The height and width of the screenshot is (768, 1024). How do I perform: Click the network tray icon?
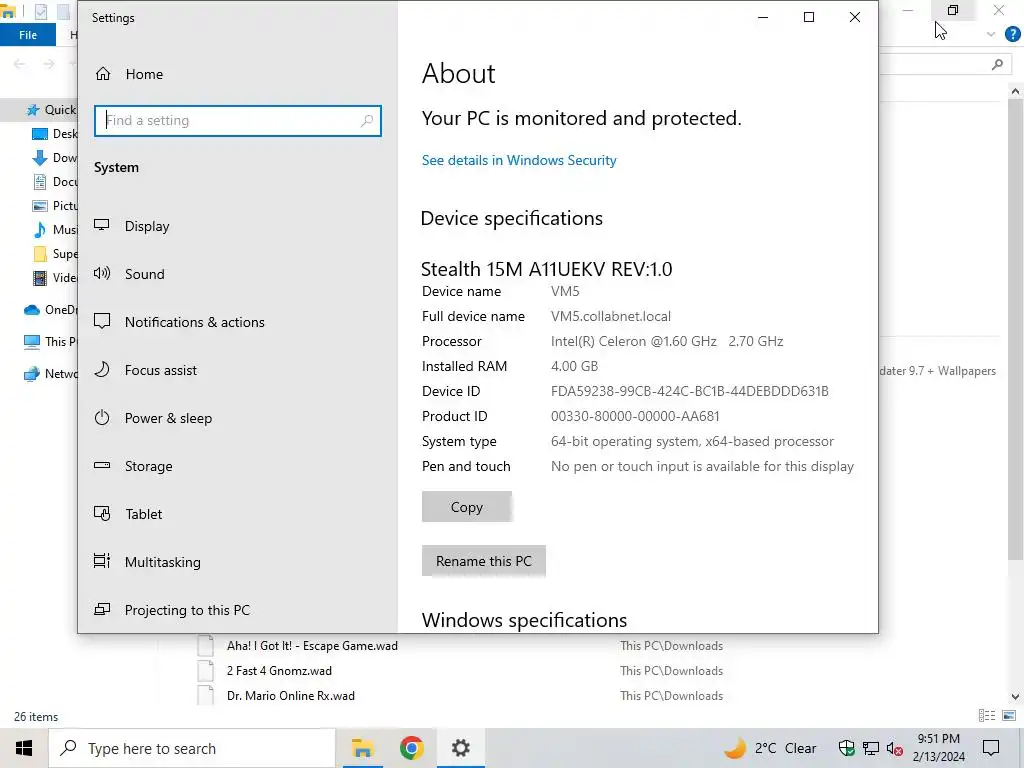(x=871, y=748)
